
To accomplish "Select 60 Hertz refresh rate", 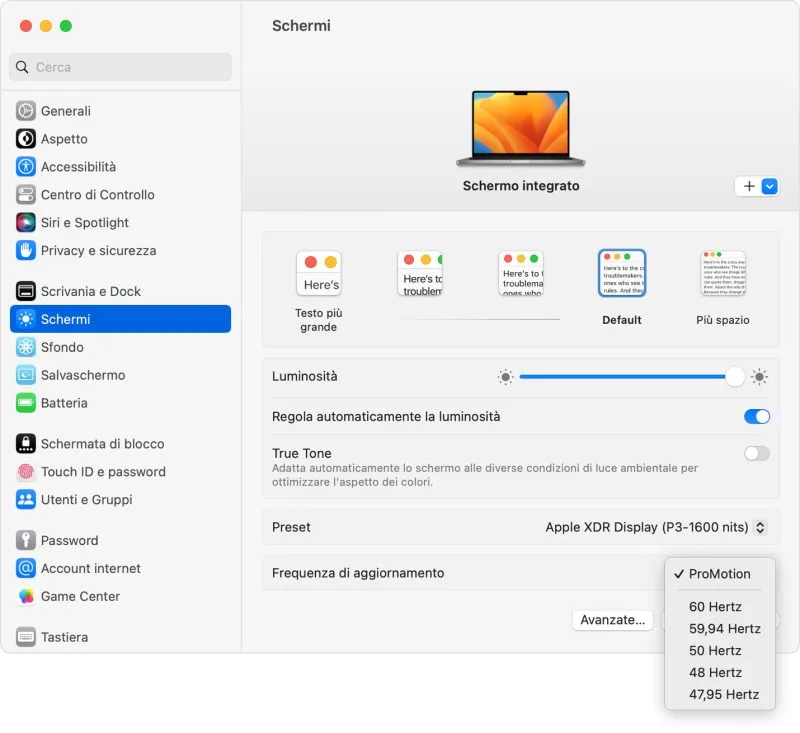I will pyautogui.click(x=714, y=607).
